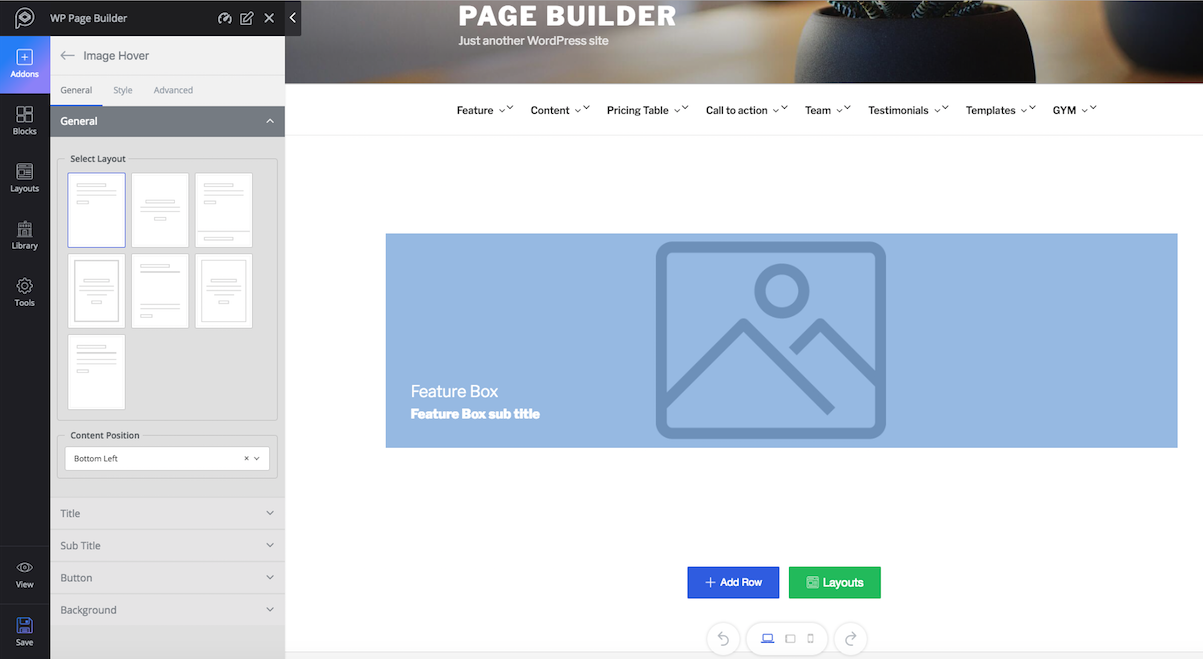Clear the Bottom Left content position

(x=246, y=459)
